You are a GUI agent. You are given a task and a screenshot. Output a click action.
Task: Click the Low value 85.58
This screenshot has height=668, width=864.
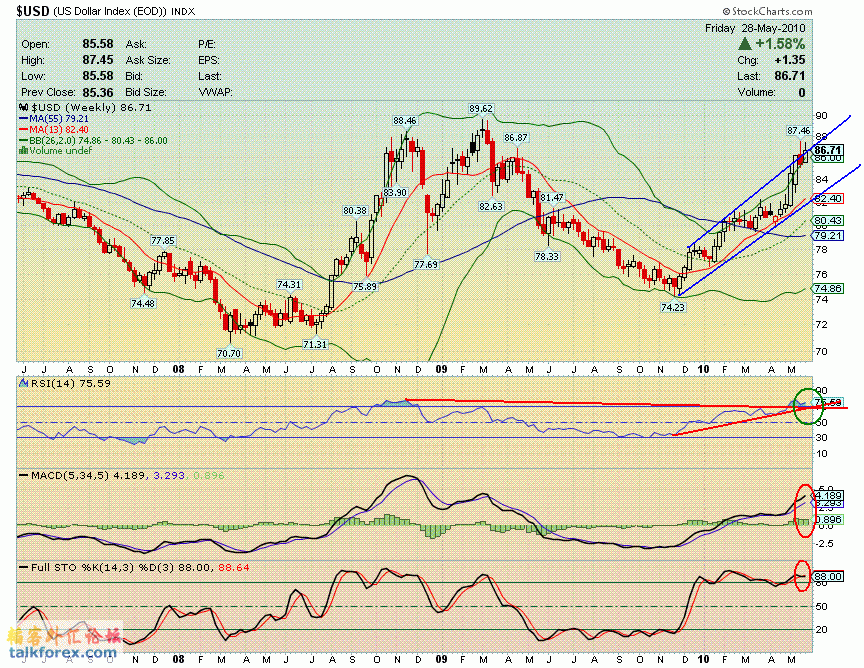[98, 76]
